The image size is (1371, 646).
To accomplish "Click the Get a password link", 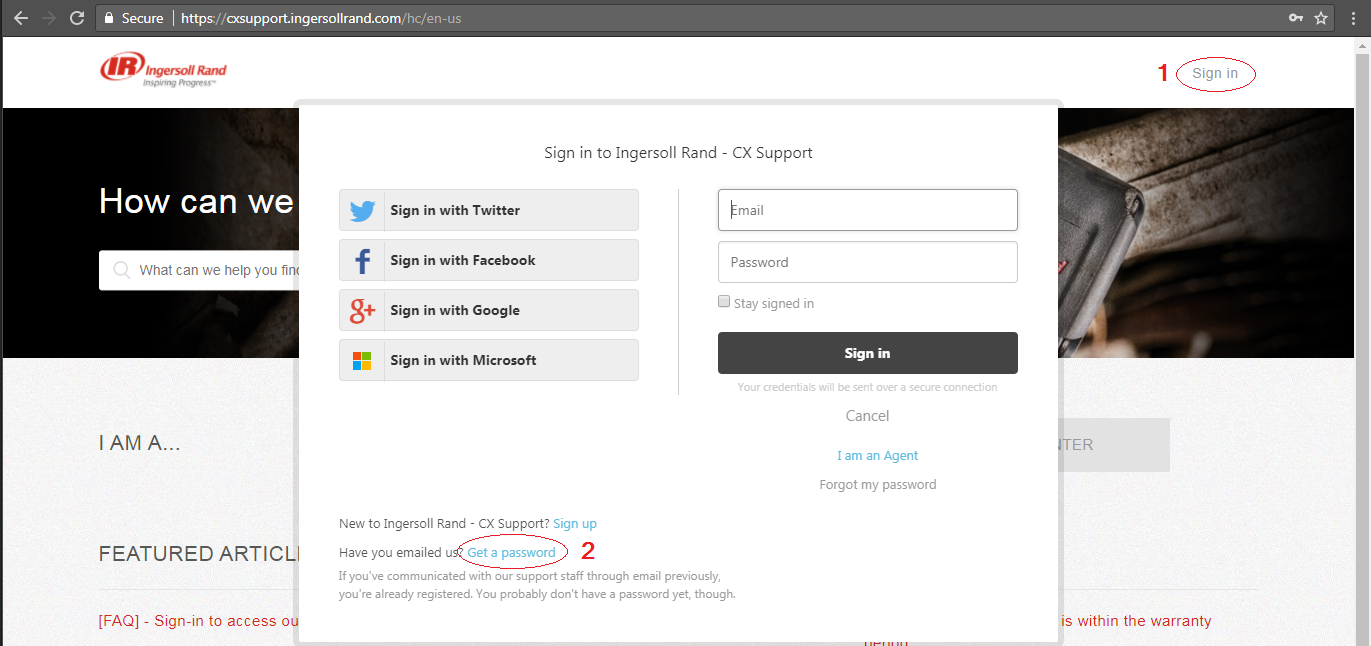I will (512, 553).
